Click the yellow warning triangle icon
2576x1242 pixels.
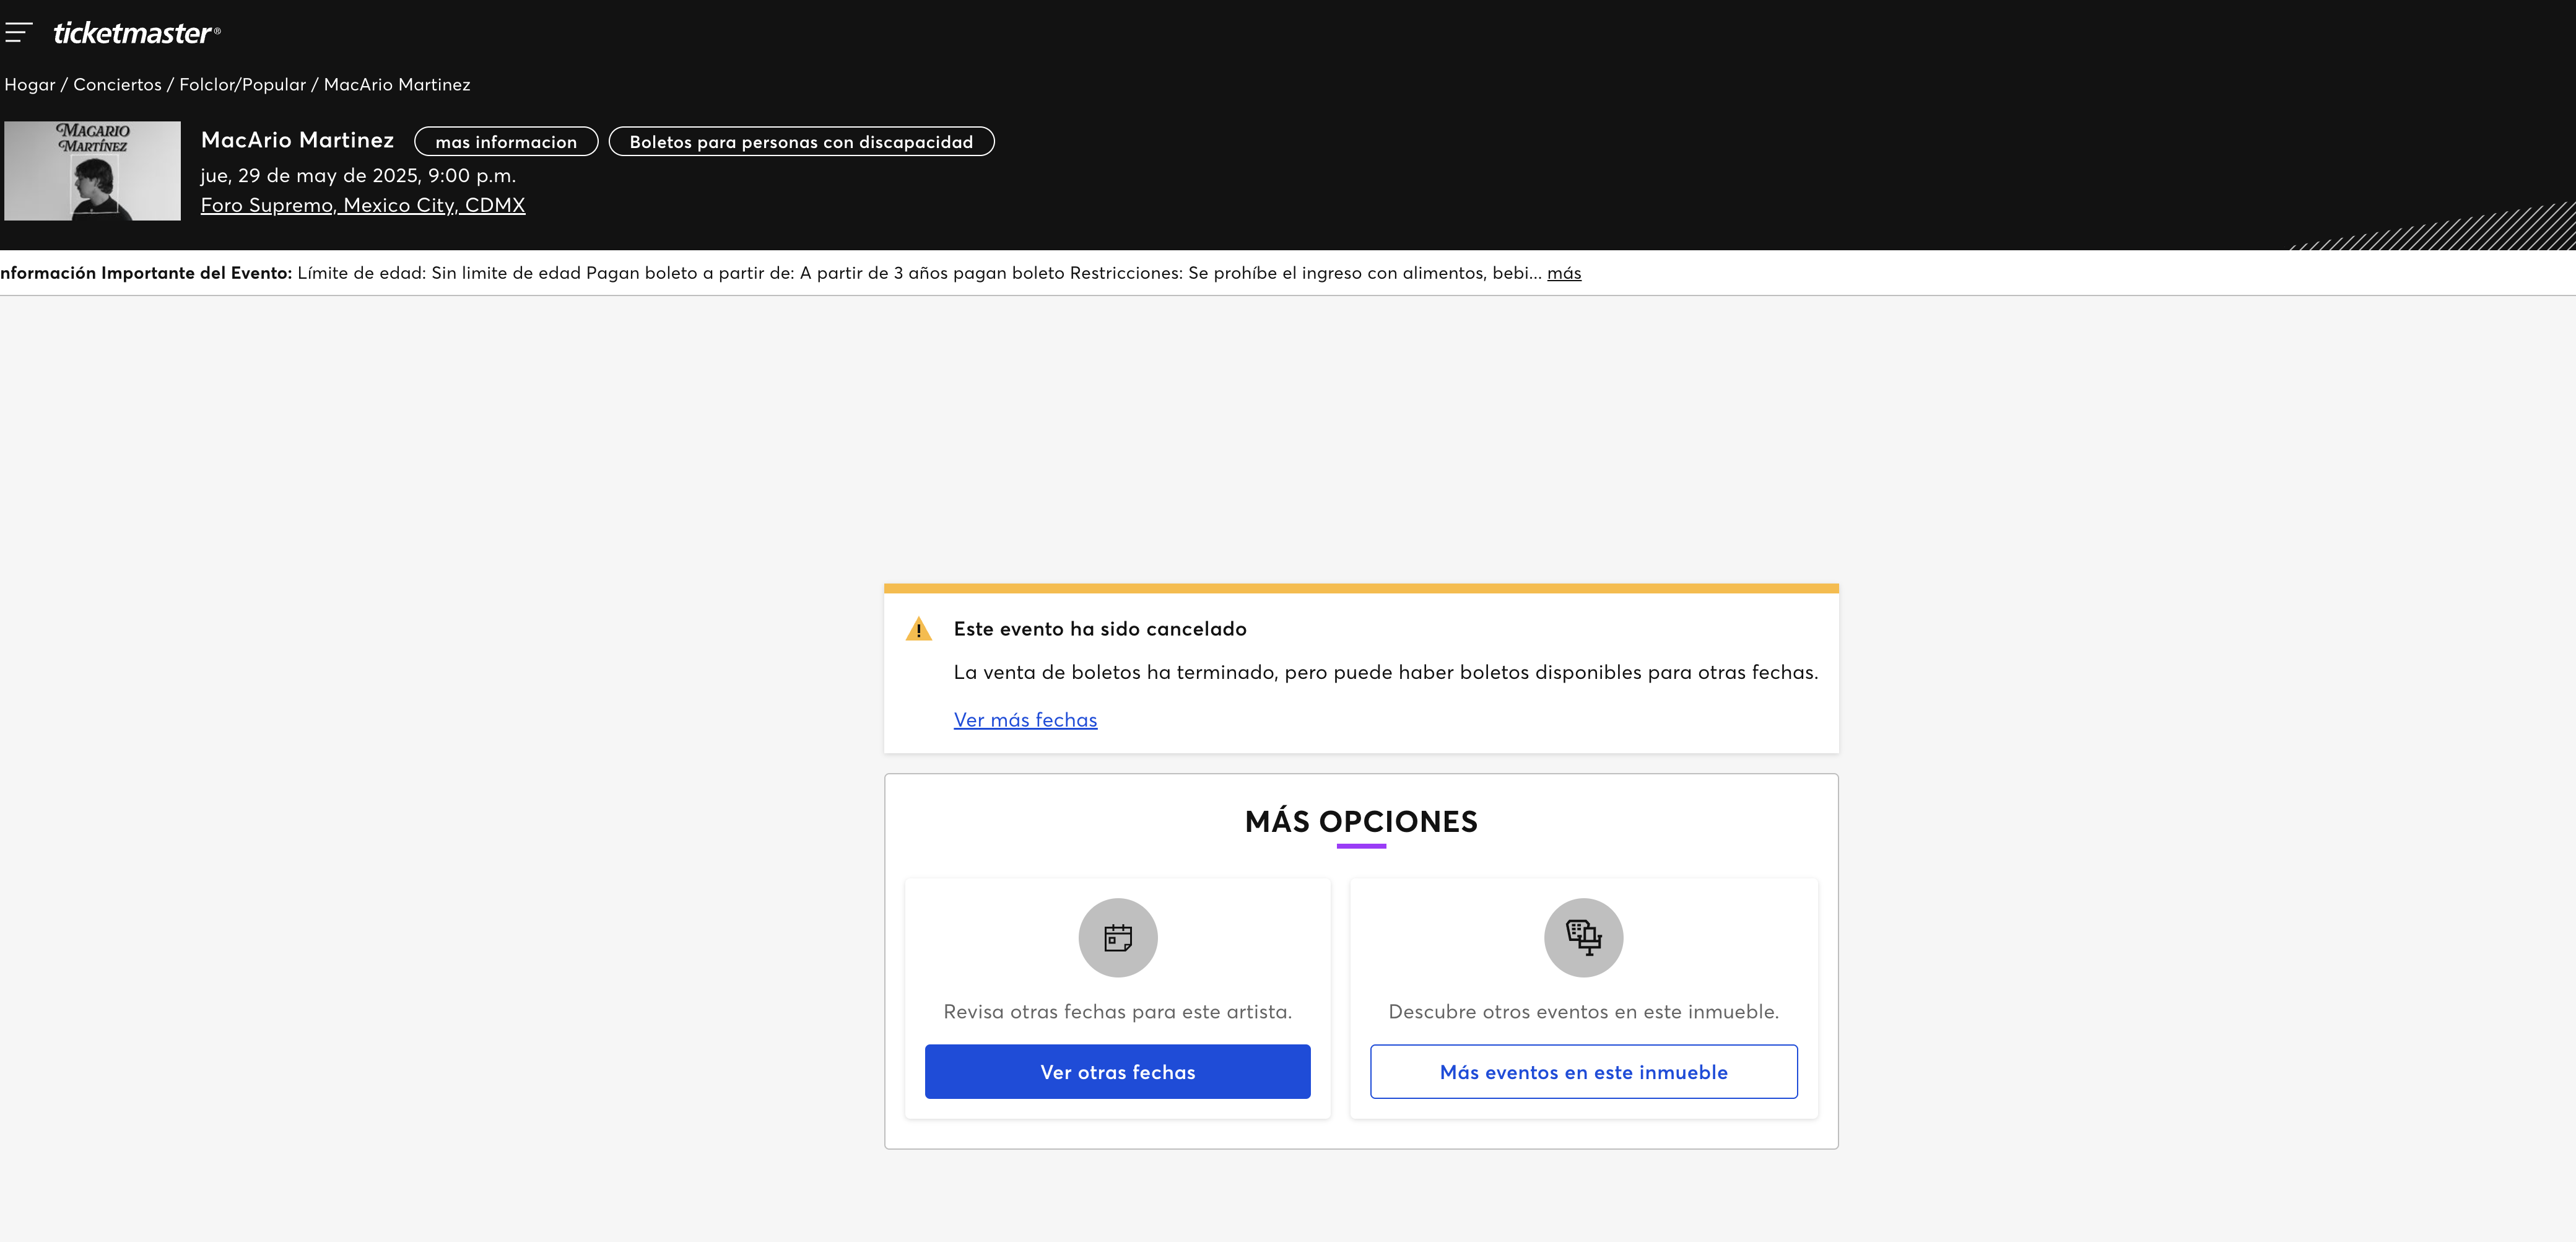[918, 629]
